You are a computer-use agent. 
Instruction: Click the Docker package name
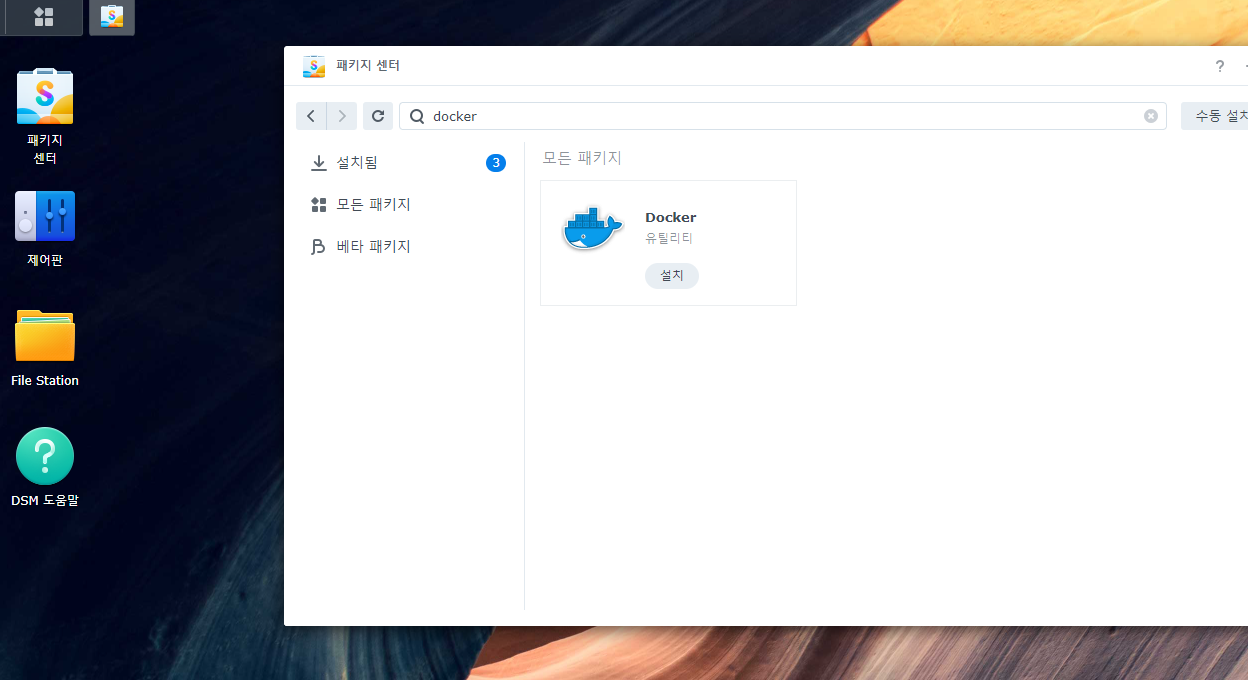[x=671, y=218]
